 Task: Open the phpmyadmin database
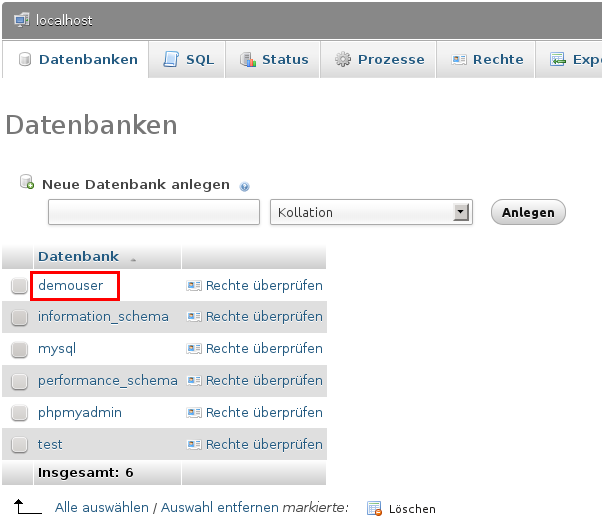click(80, 413)
